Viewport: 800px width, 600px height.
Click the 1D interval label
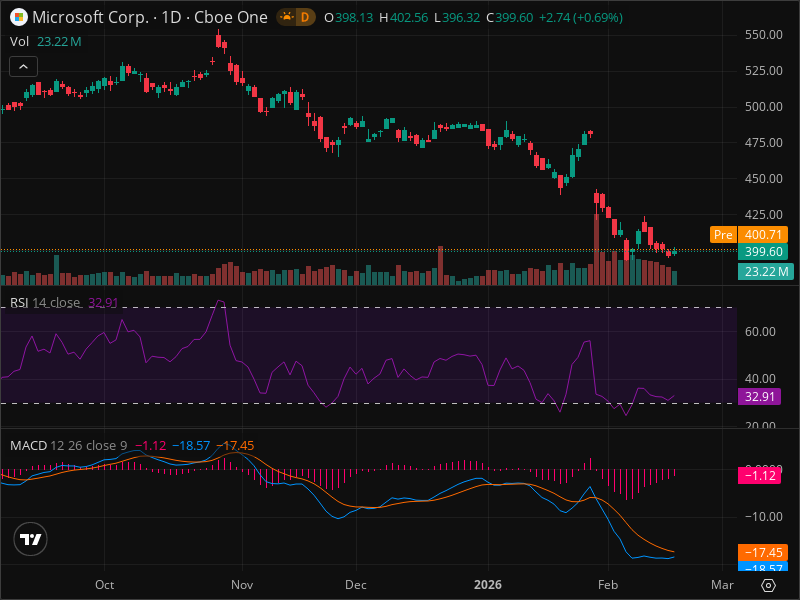171,17
